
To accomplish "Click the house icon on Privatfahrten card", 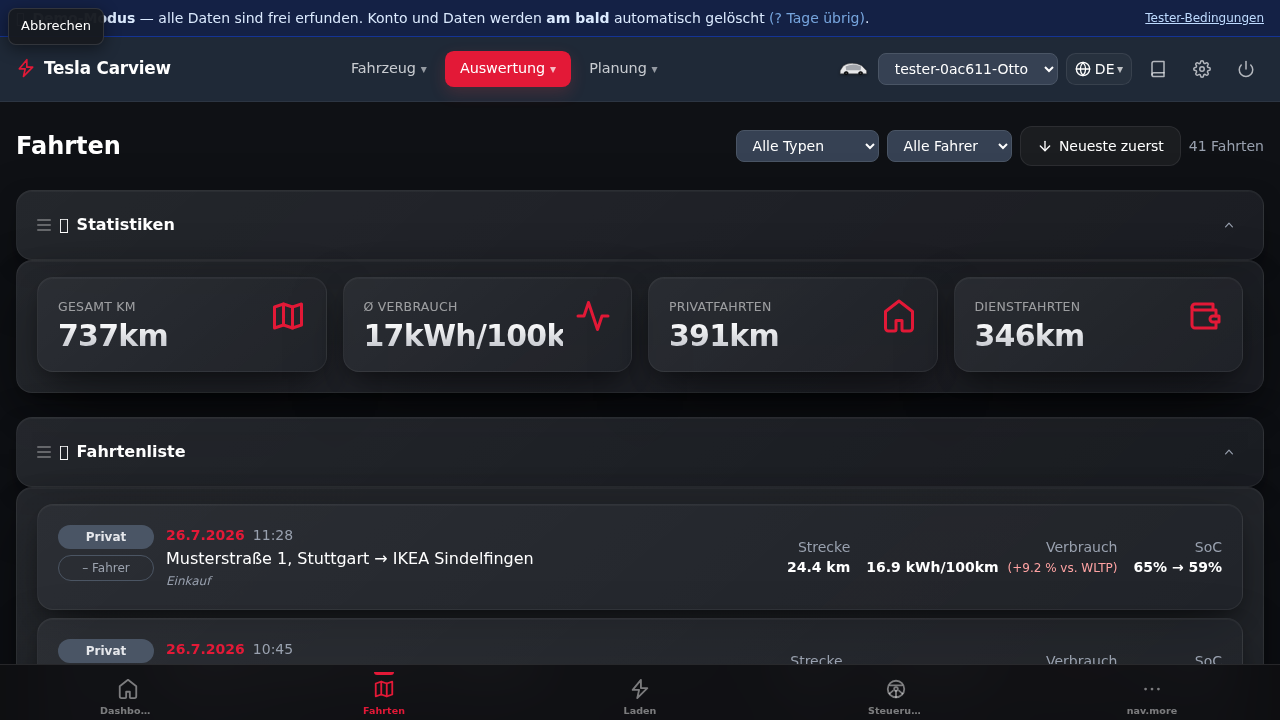I will point(899,316).
